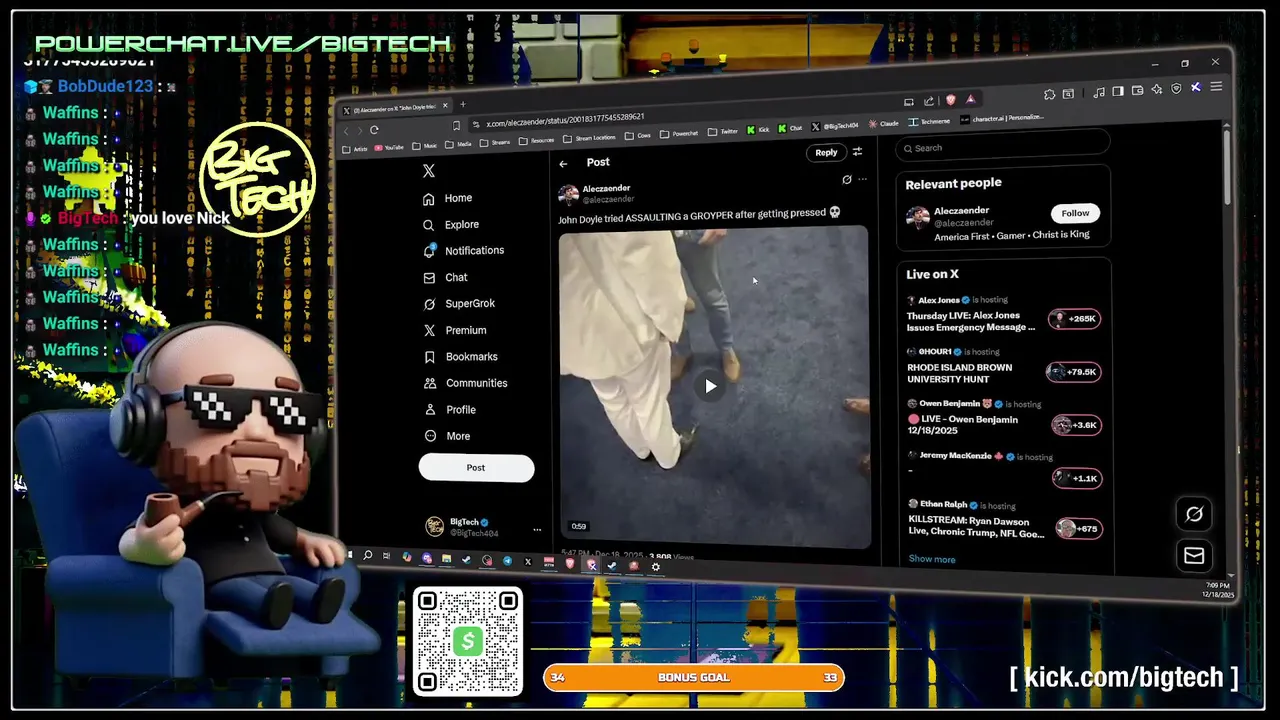Click the Brave Rewards triangle icon
The width and height of the screenshot is (1280, 720).
(970, 99)
